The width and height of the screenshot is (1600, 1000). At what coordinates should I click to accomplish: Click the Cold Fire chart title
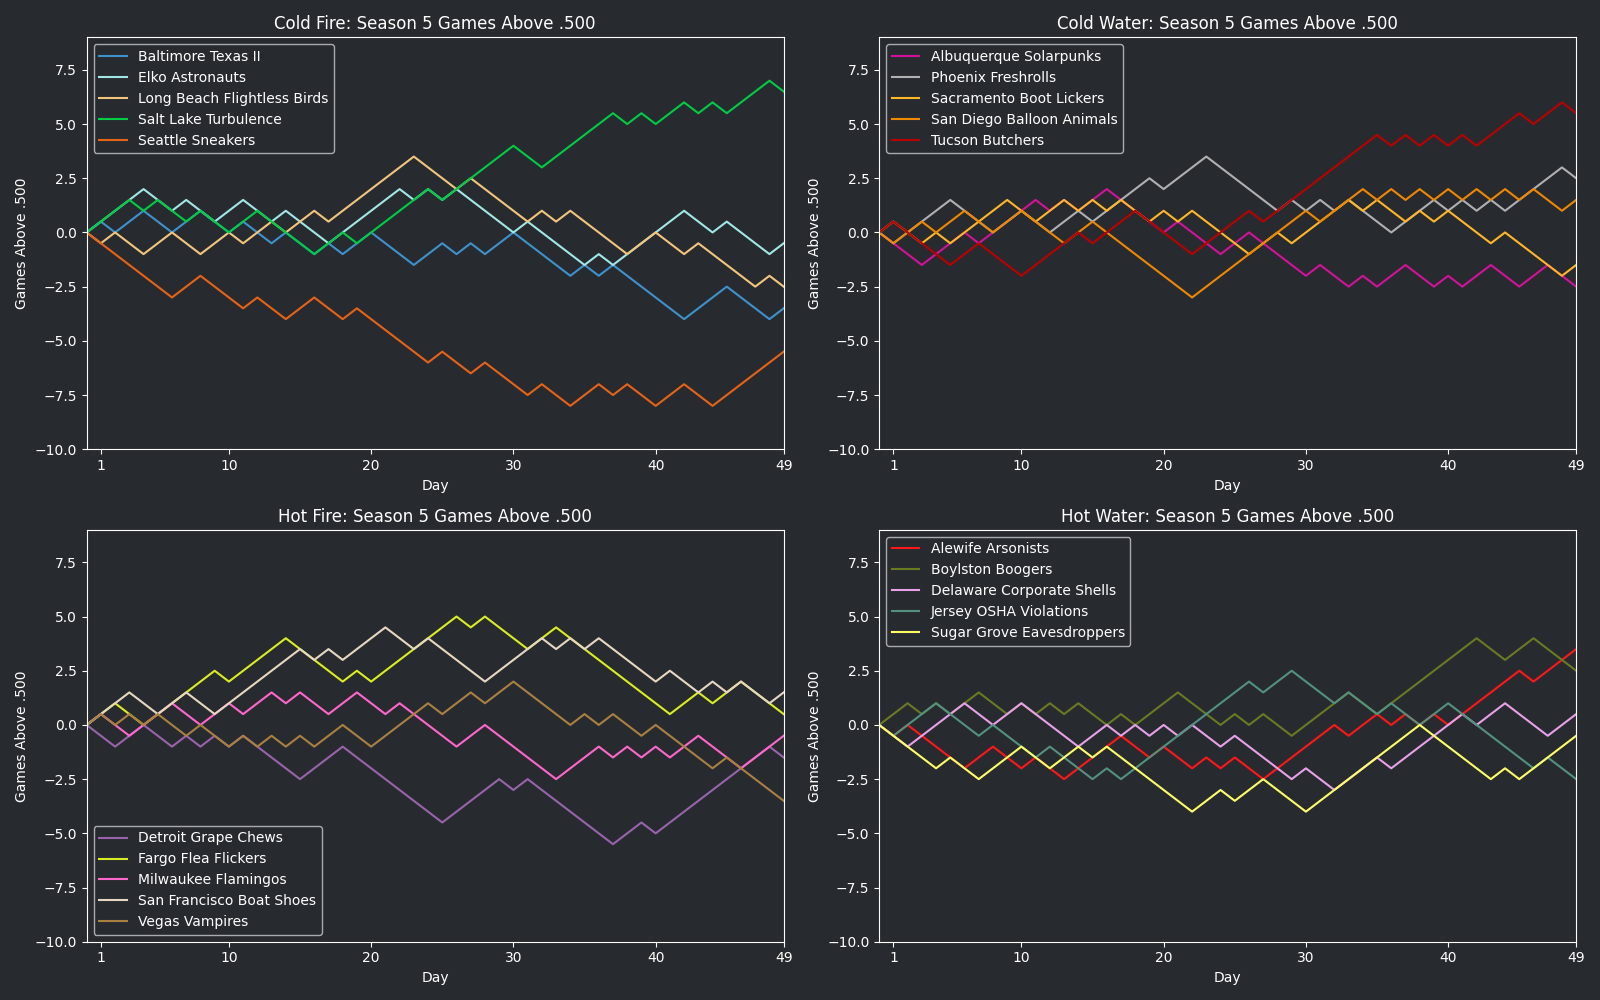[434, 23]
